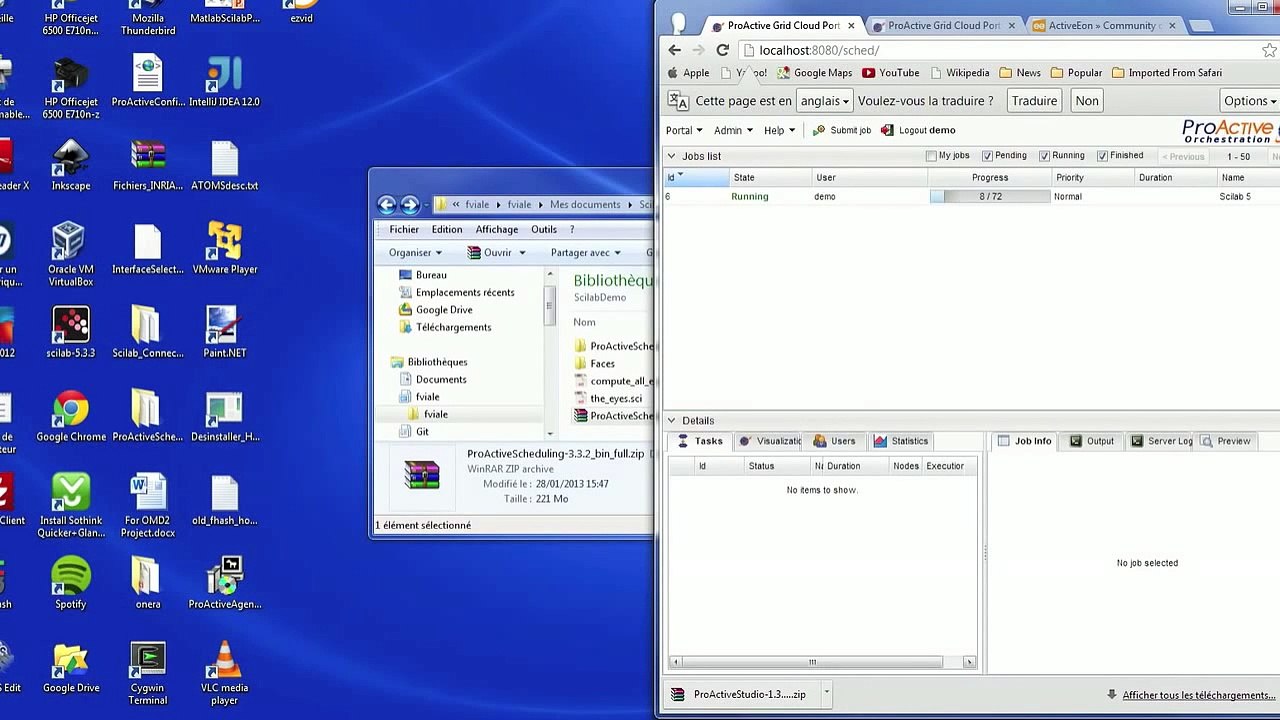Select Google Drive in Explorer sidebar
The image size is (1280, 720).
click(444, 310)
